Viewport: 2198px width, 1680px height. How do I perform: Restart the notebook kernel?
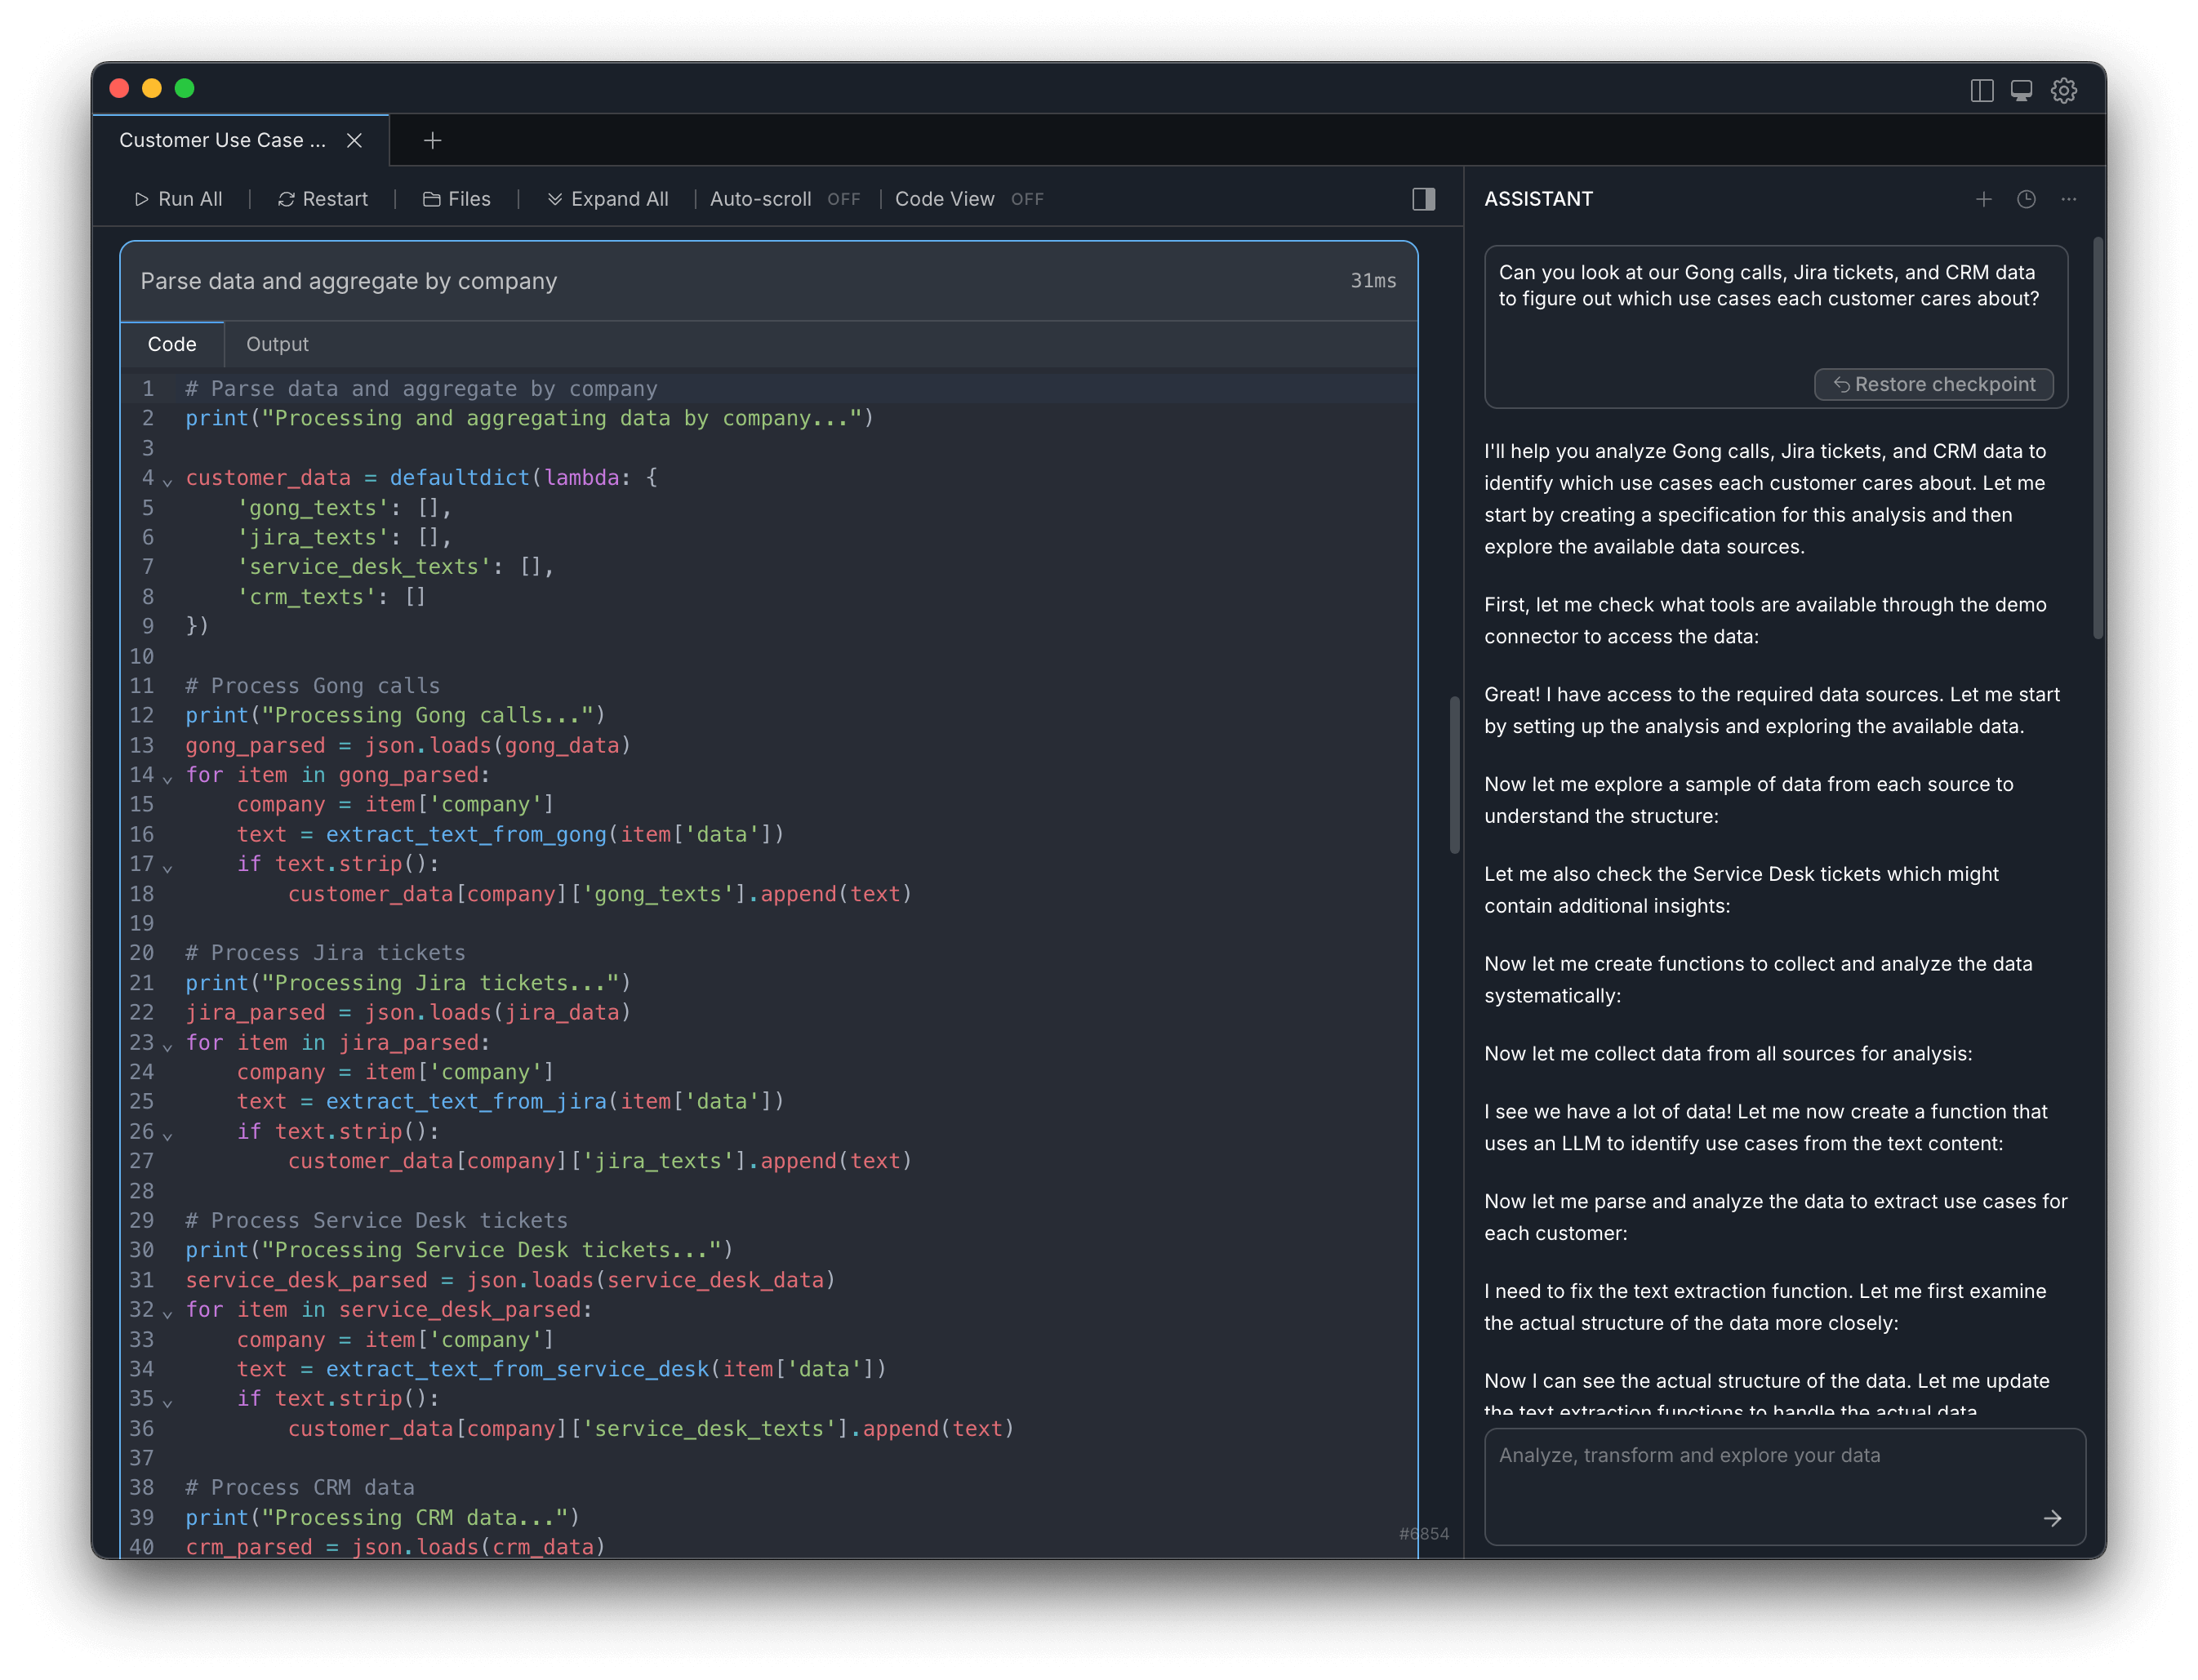pos(322,199)
